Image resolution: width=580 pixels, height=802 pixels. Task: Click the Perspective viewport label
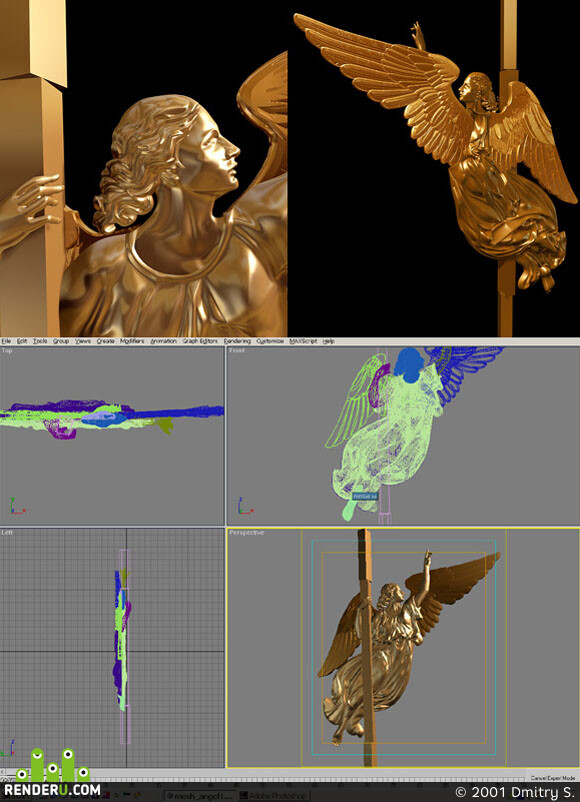click(x=247, y=533)
